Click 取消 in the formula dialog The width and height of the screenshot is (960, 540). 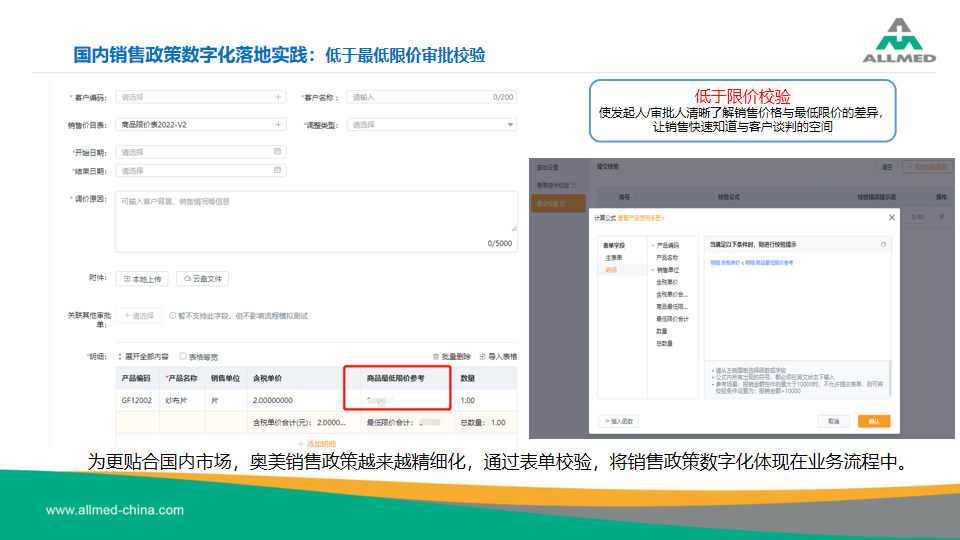point(833,421)
